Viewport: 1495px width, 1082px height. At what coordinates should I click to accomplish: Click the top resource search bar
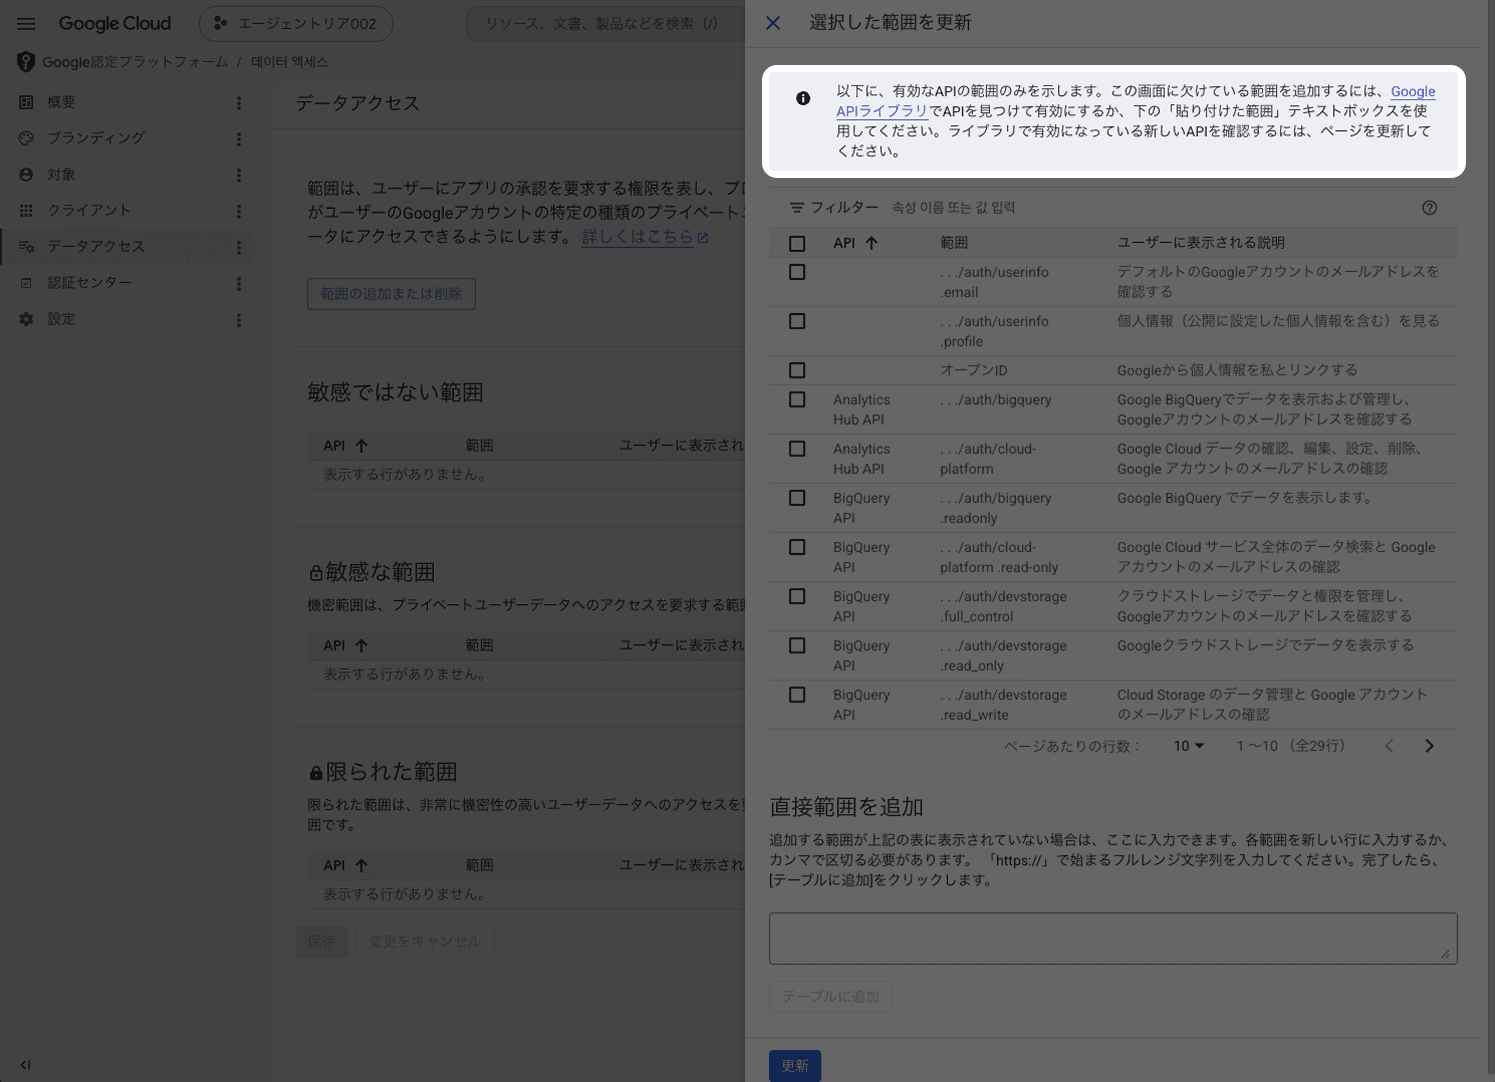pos(606,24)
